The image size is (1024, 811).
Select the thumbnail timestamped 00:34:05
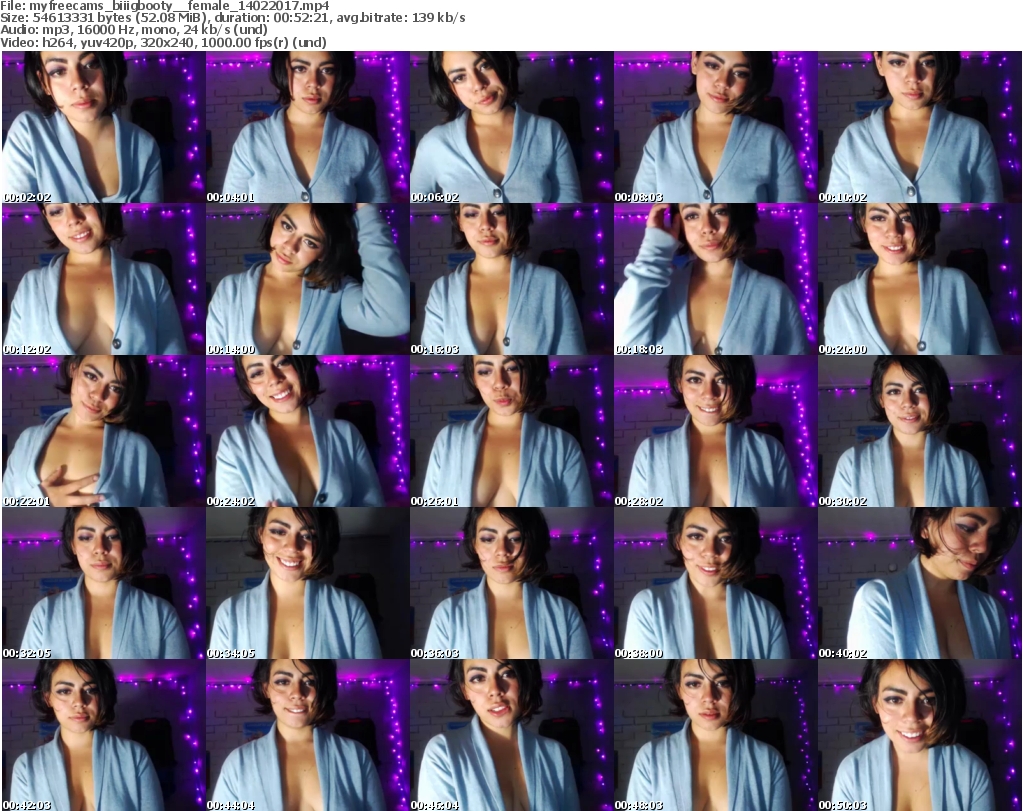(308, 583)
